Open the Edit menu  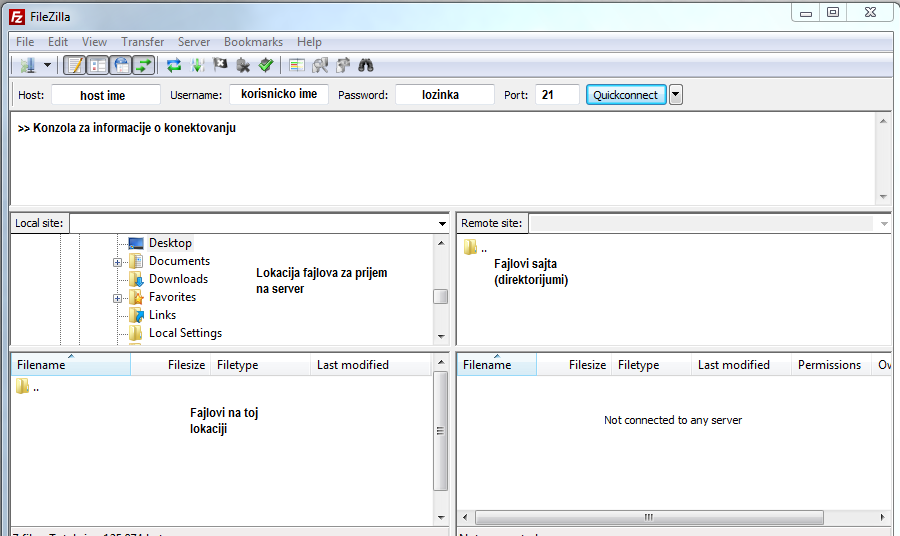click(57, 42)
